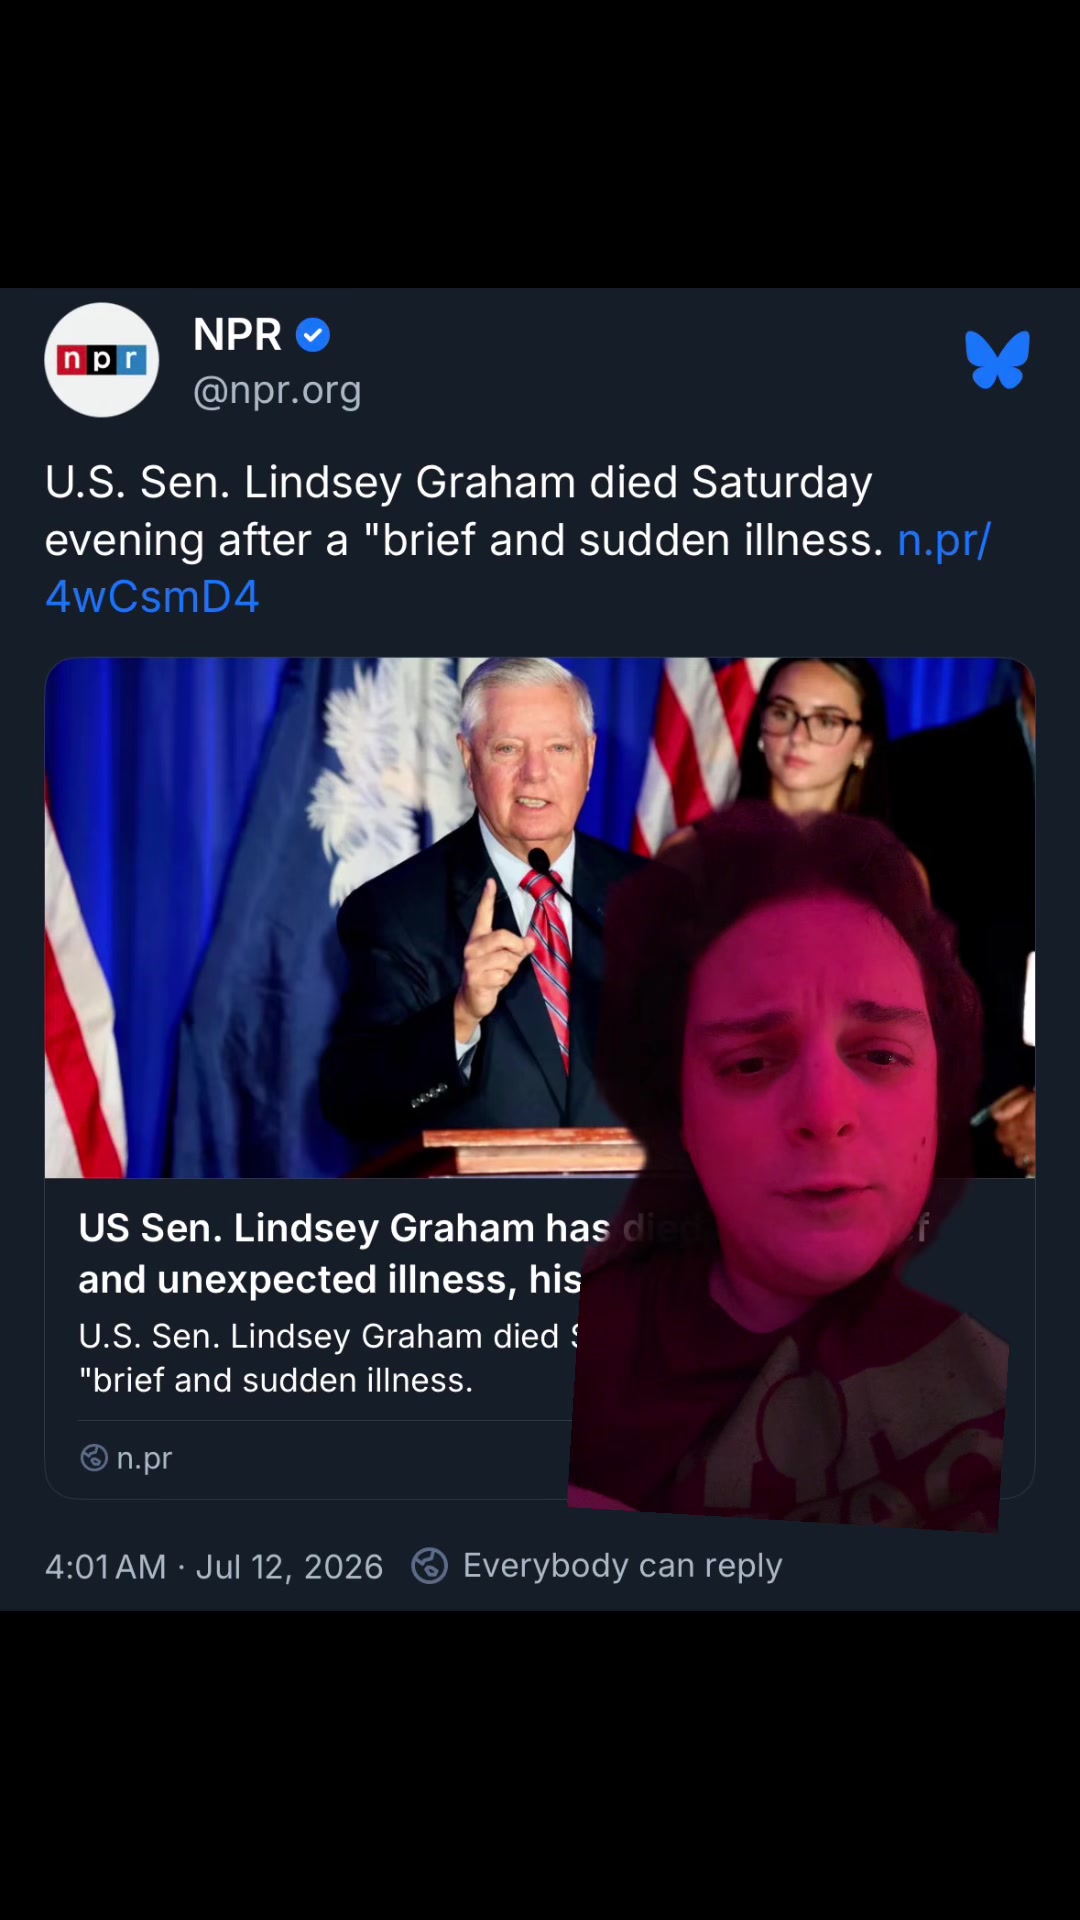Open the 4:01 AM post timestamp

click(106, 1567)
